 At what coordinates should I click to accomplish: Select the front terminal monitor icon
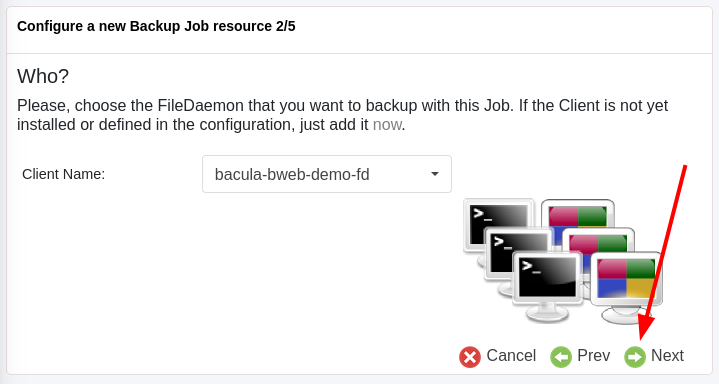tap(548, 286)
